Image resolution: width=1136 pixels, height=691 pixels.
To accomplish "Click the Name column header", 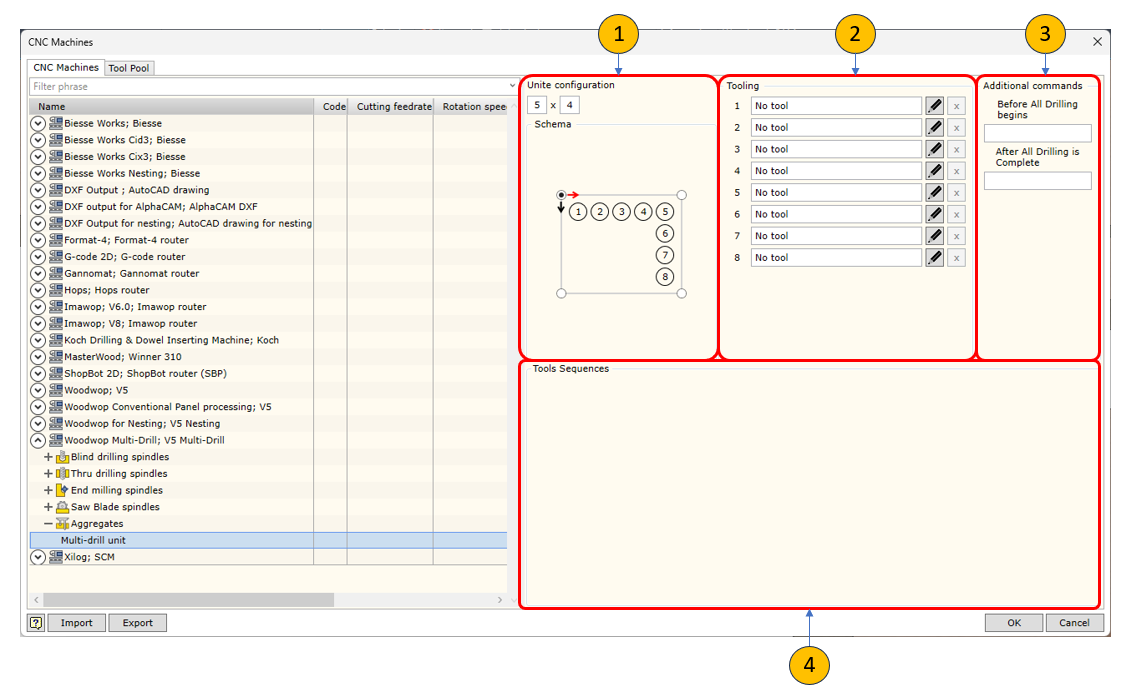I will 171,106.
